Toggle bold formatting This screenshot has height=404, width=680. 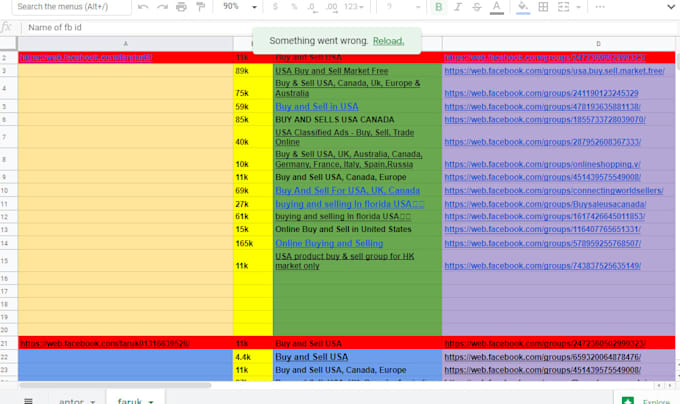tap(438, 7)
